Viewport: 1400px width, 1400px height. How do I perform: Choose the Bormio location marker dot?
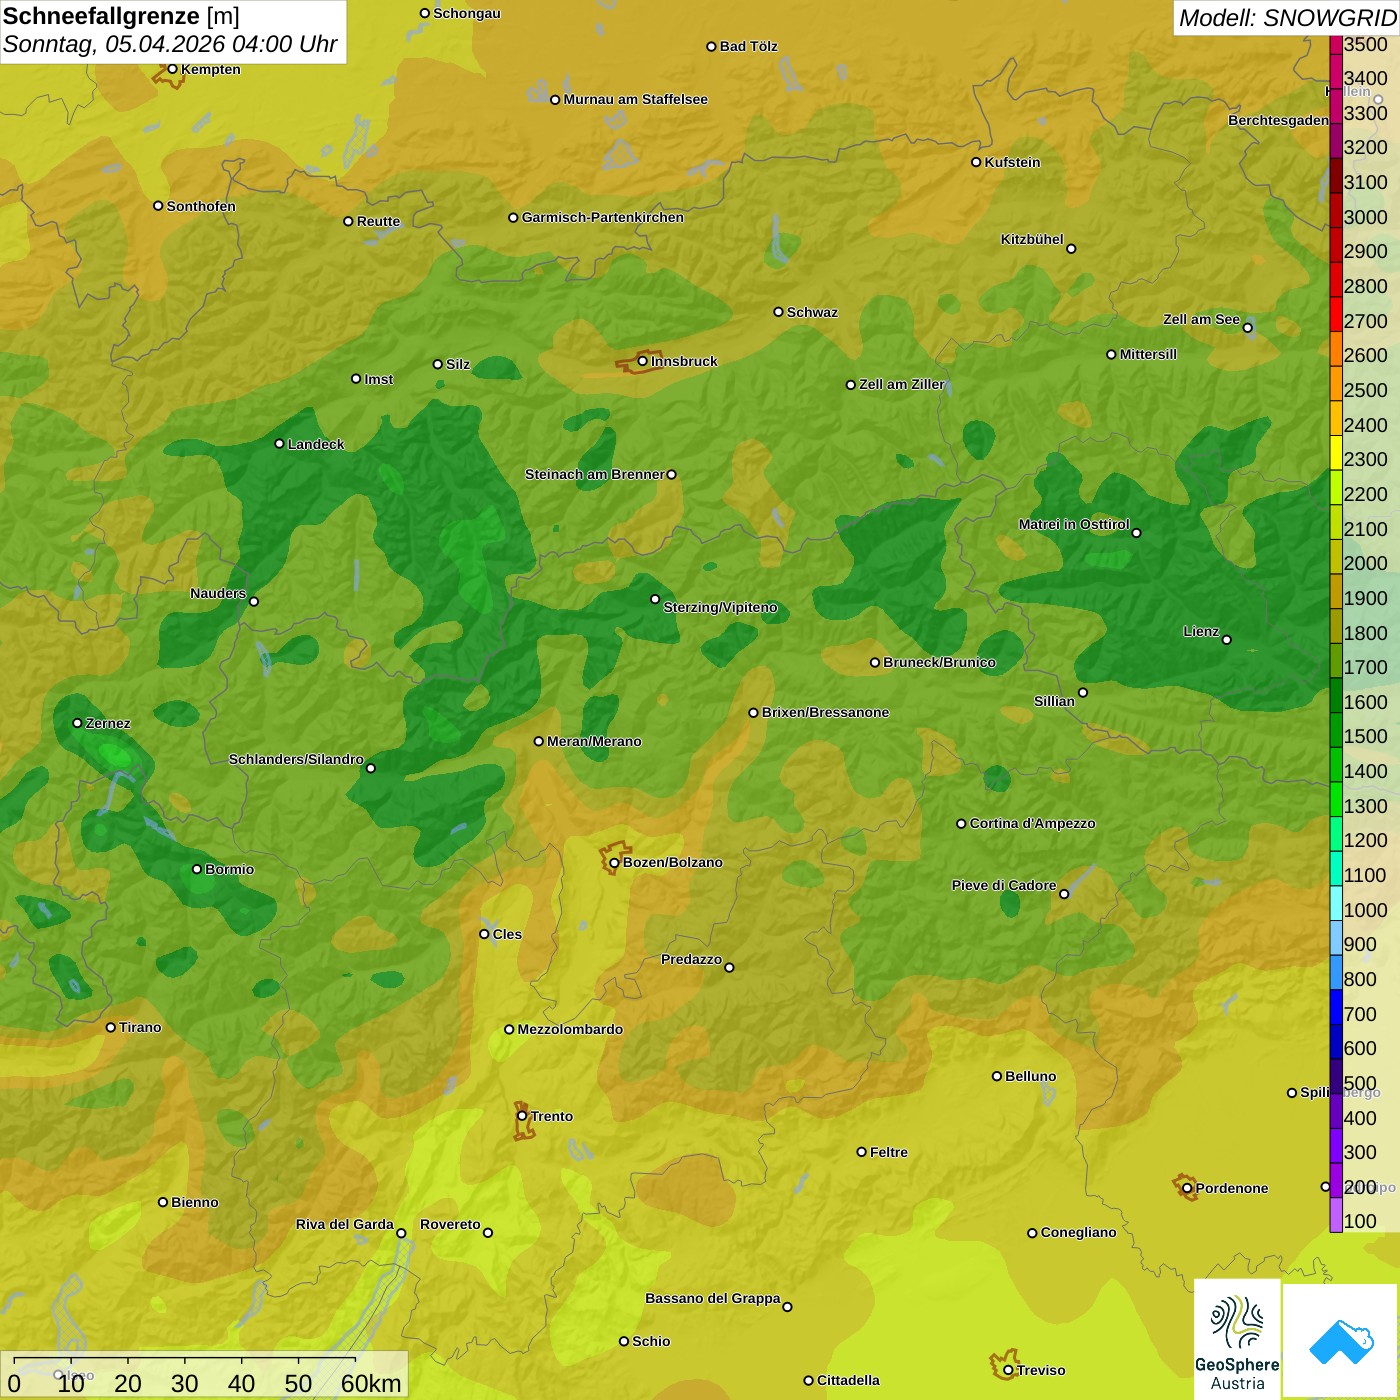pos(197,869)
